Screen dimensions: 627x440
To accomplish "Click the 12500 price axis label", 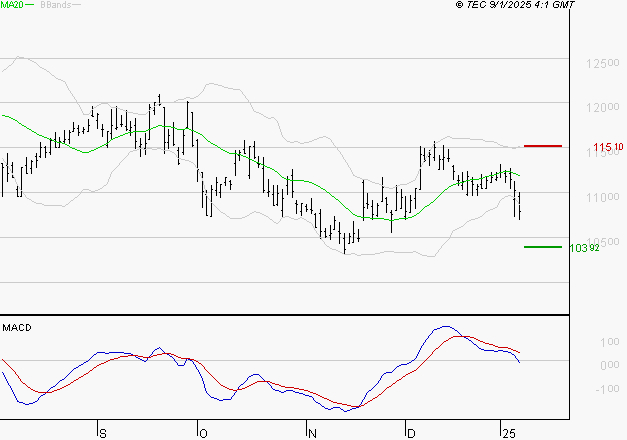I will pos(603,63).
